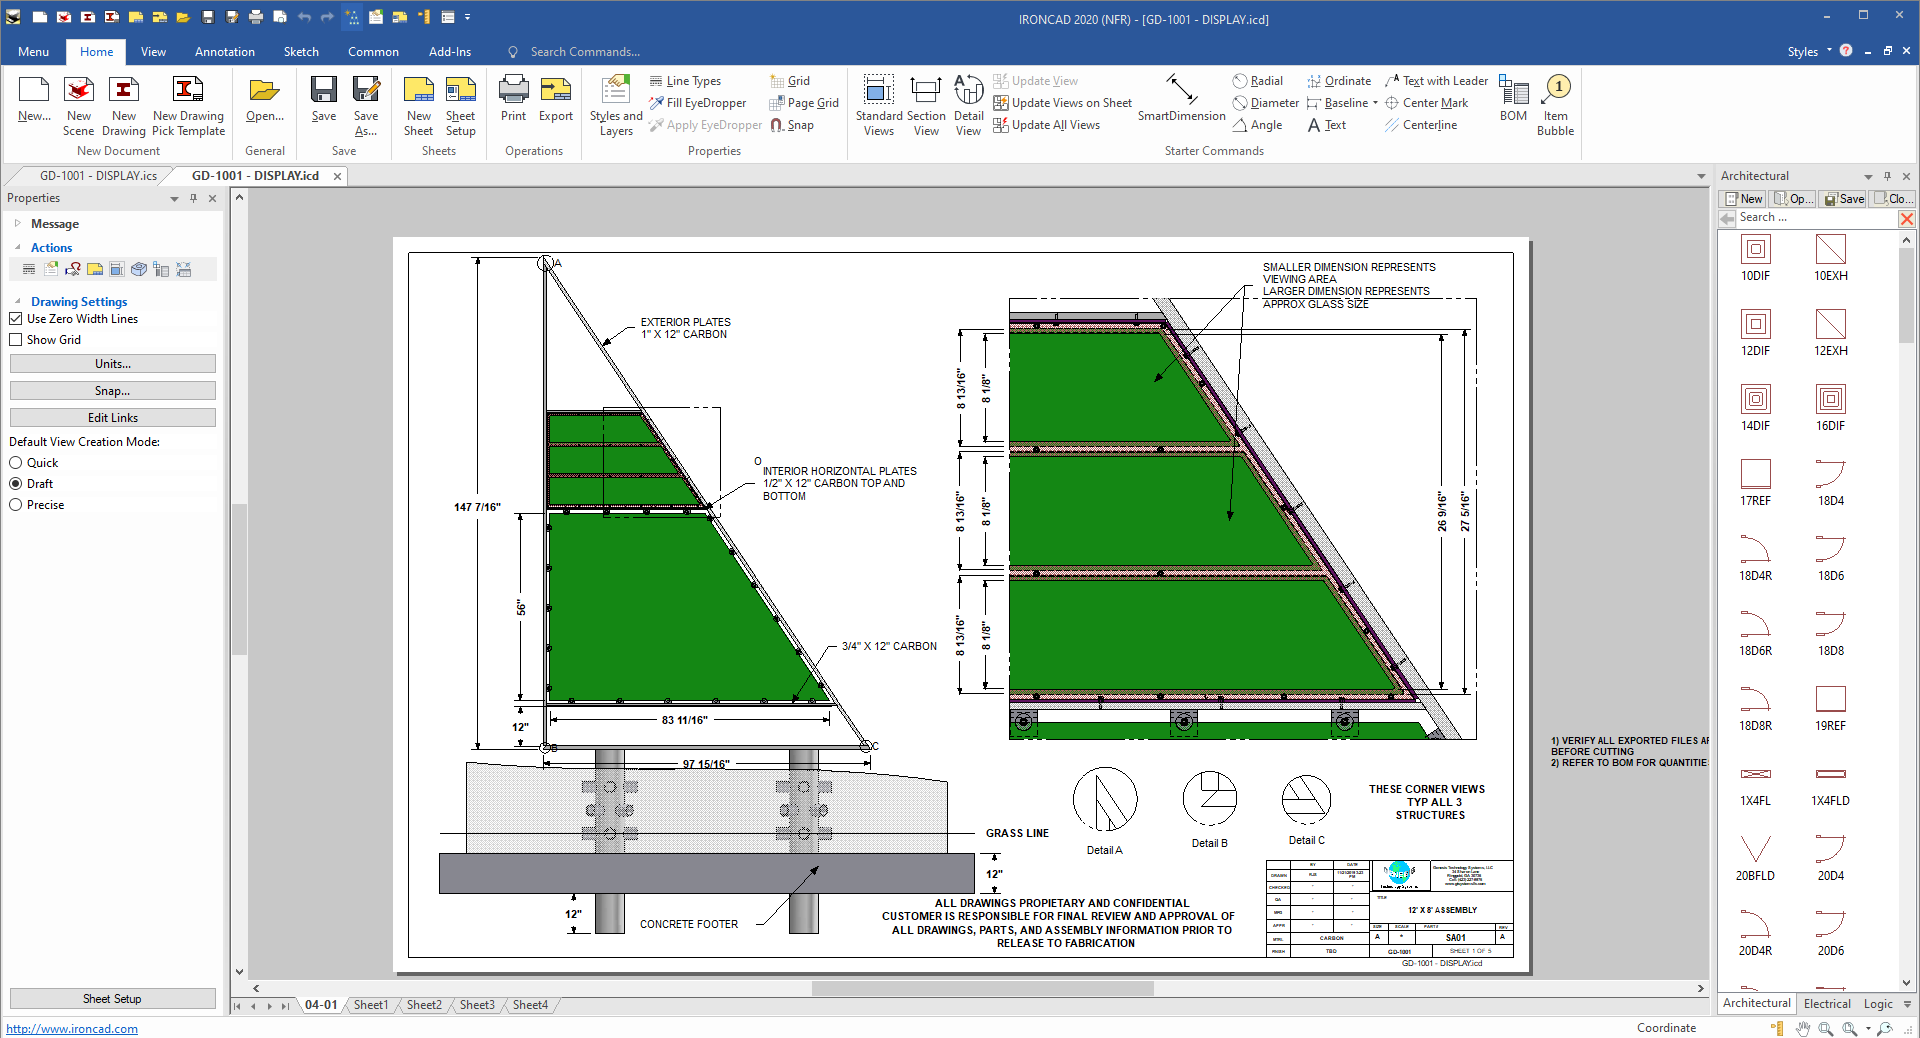Open the Baseline dropdown arrow

click(x=1375, y=103)
